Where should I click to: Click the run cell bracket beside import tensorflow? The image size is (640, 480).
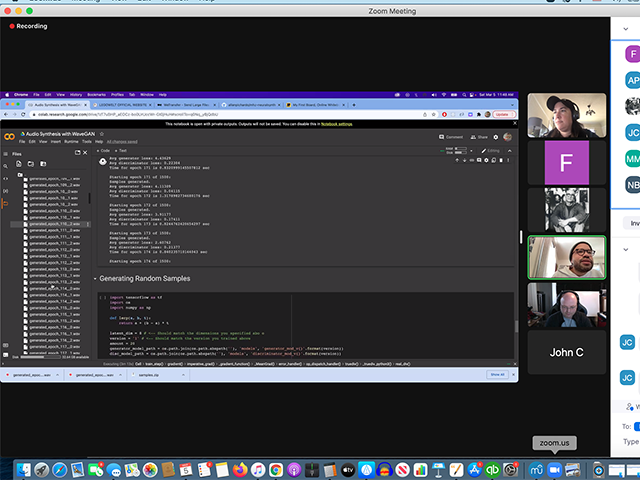[102, 298]
